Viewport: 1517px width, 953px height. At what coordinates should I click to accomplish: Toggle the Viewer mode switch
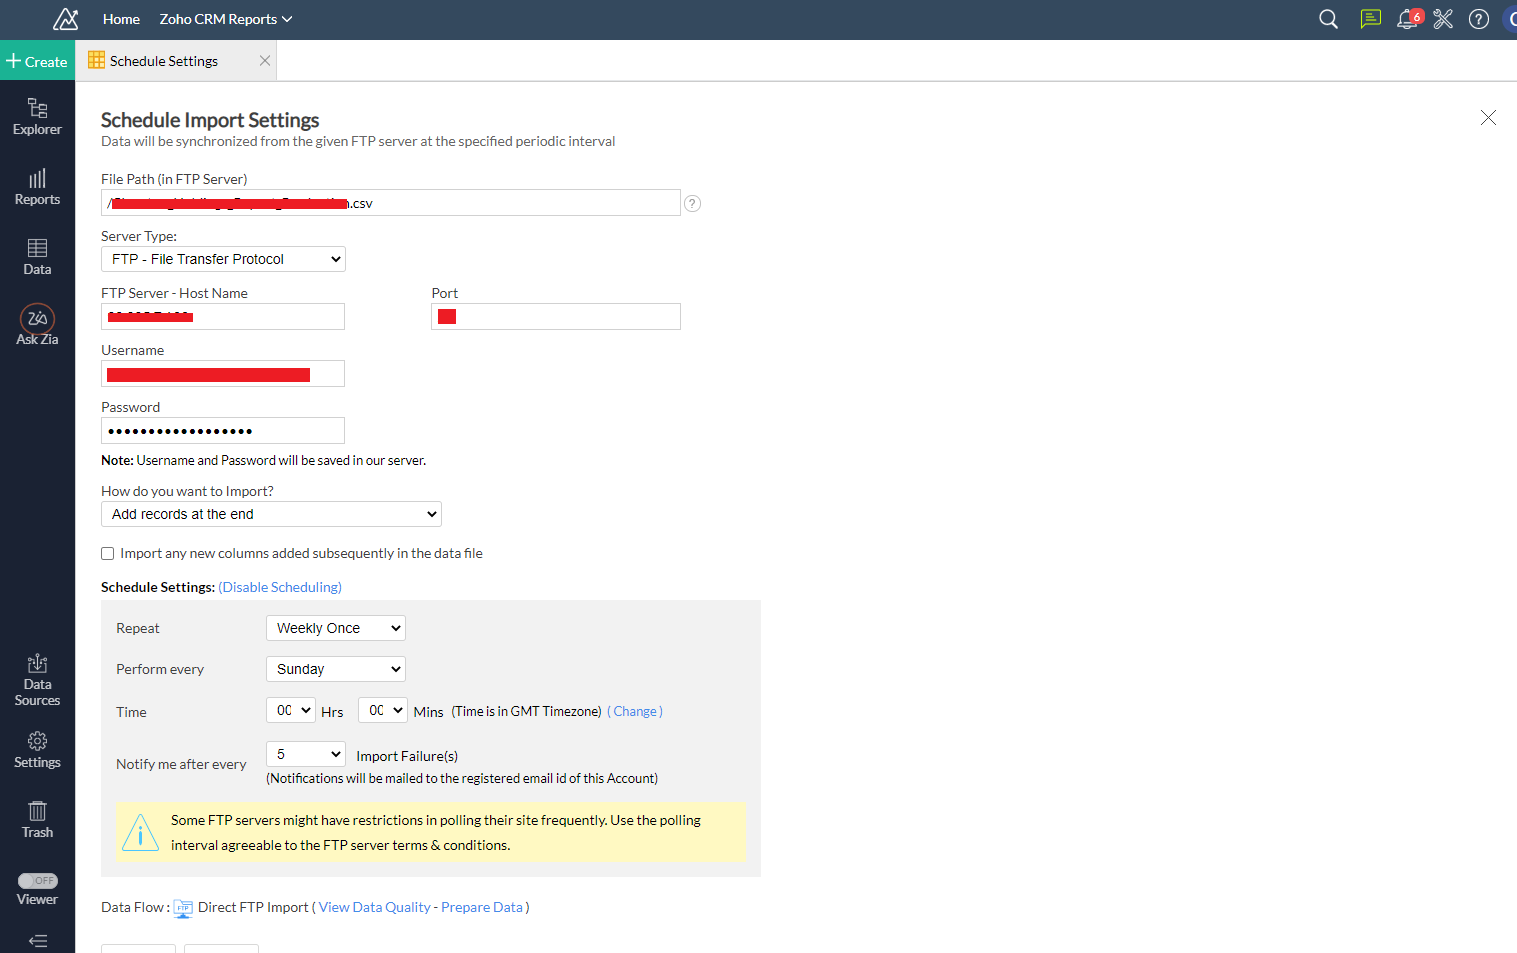click(38, 881)
